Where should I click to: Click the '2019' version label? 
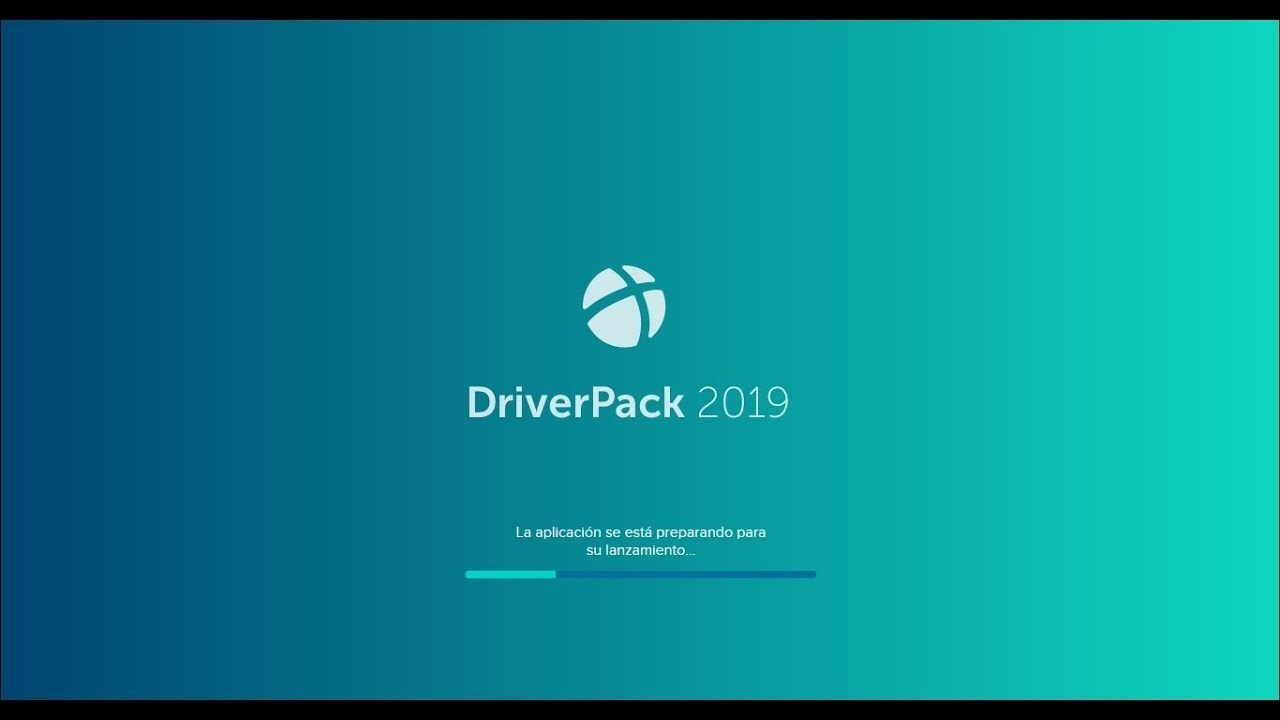pos(743,401)
